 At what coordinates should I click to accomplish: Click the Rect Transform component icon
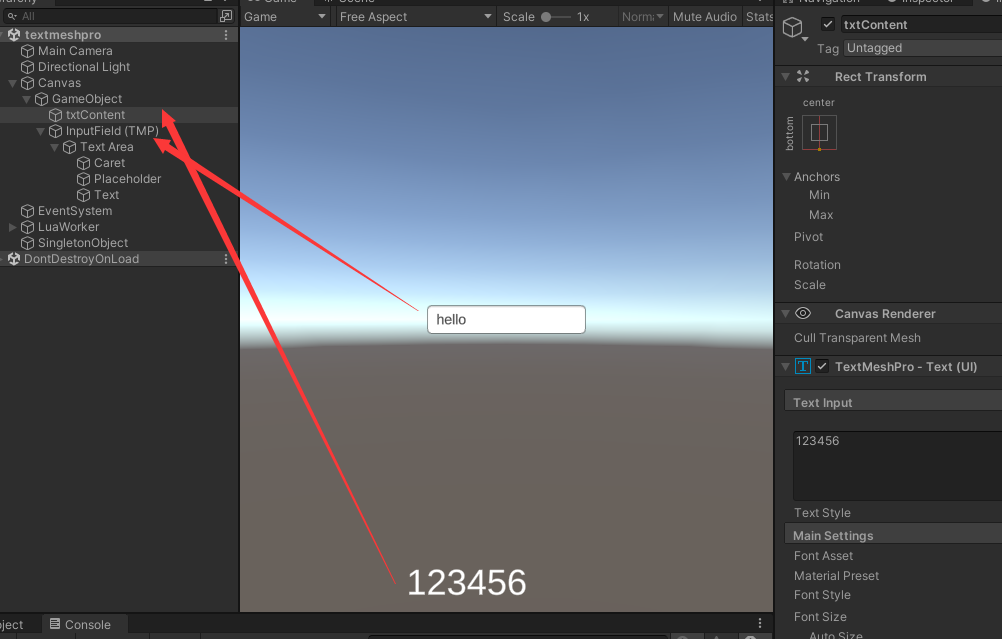(x=802, y=77)
